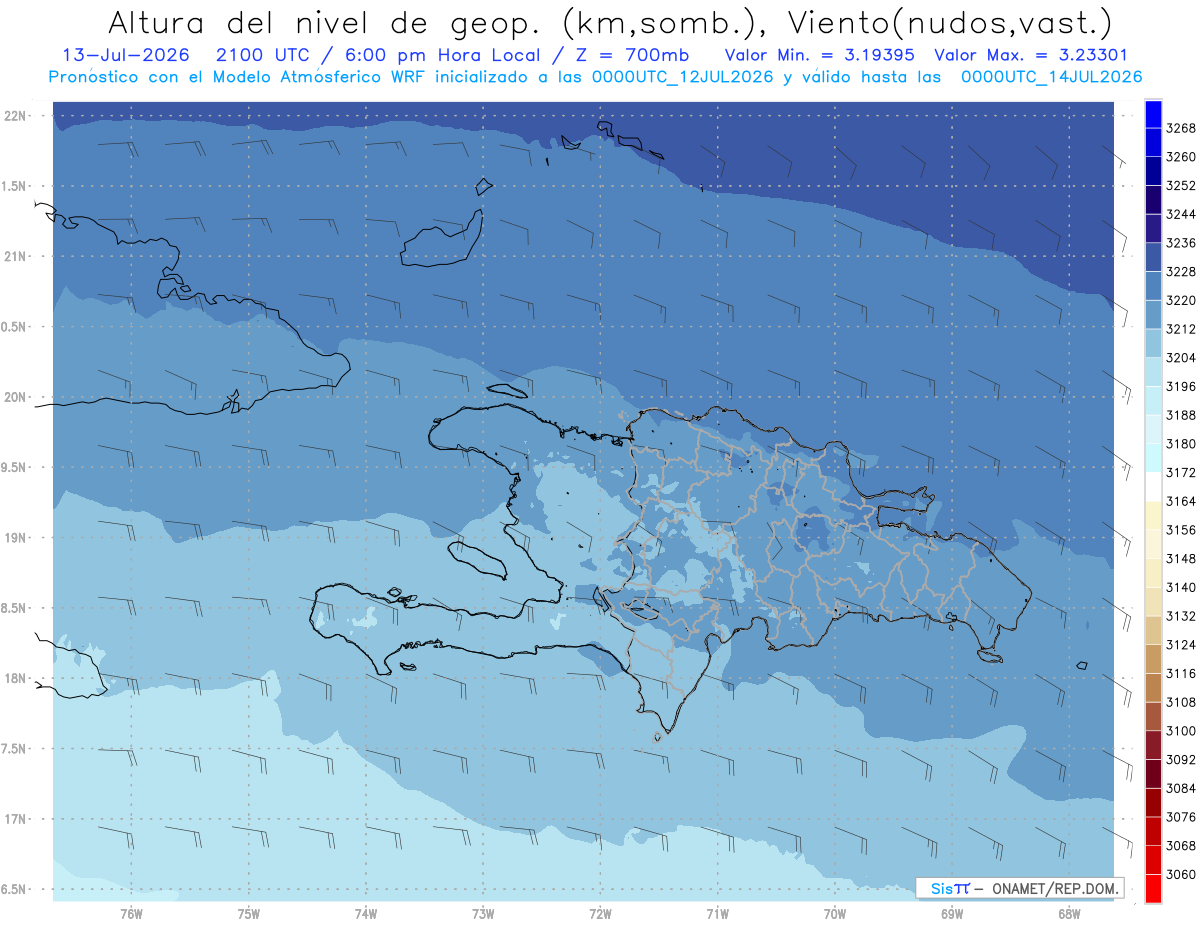The width and height of the screenshot is (1200, 927).
Task: Click the '20N' latitude label
Action: (15, 398)
